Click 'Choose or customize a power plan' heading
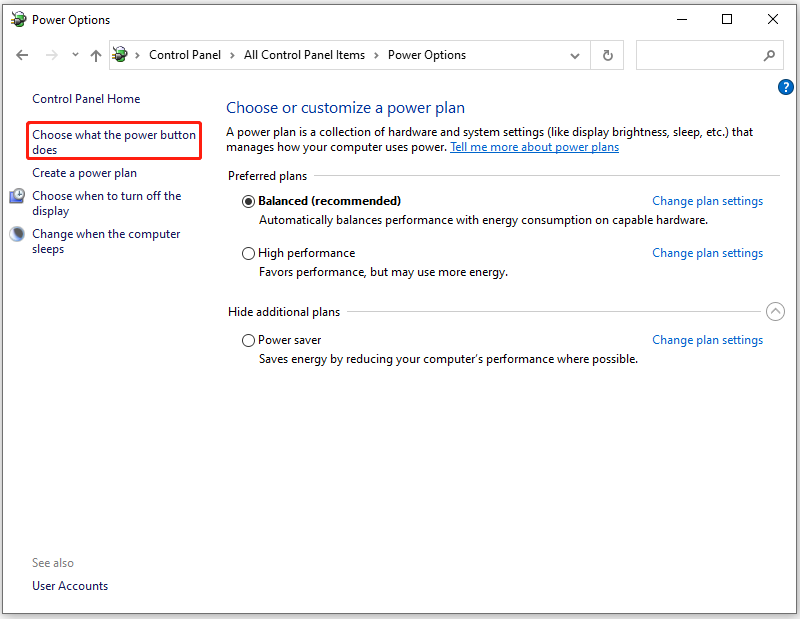The height and width of the screenshot is (619, 800). pos(345,108)
